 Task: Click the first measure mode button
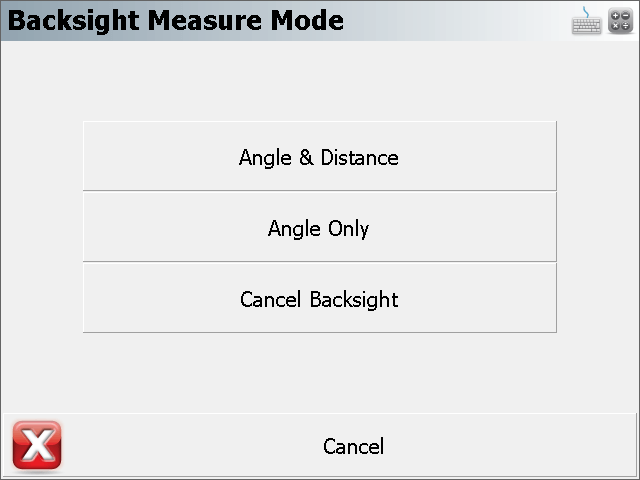pos(320,156)
